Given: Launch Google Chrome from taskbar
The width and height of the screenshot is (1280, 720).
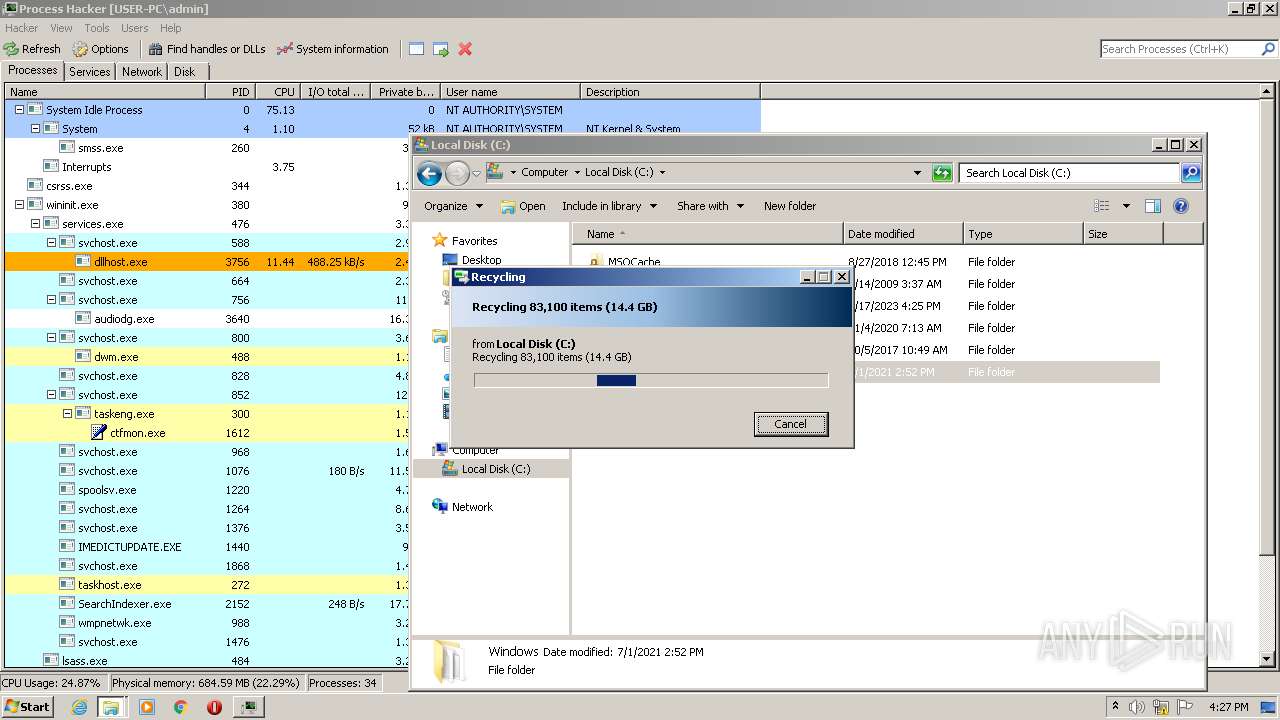Looking at the screenshot, I should click(180, 707).
